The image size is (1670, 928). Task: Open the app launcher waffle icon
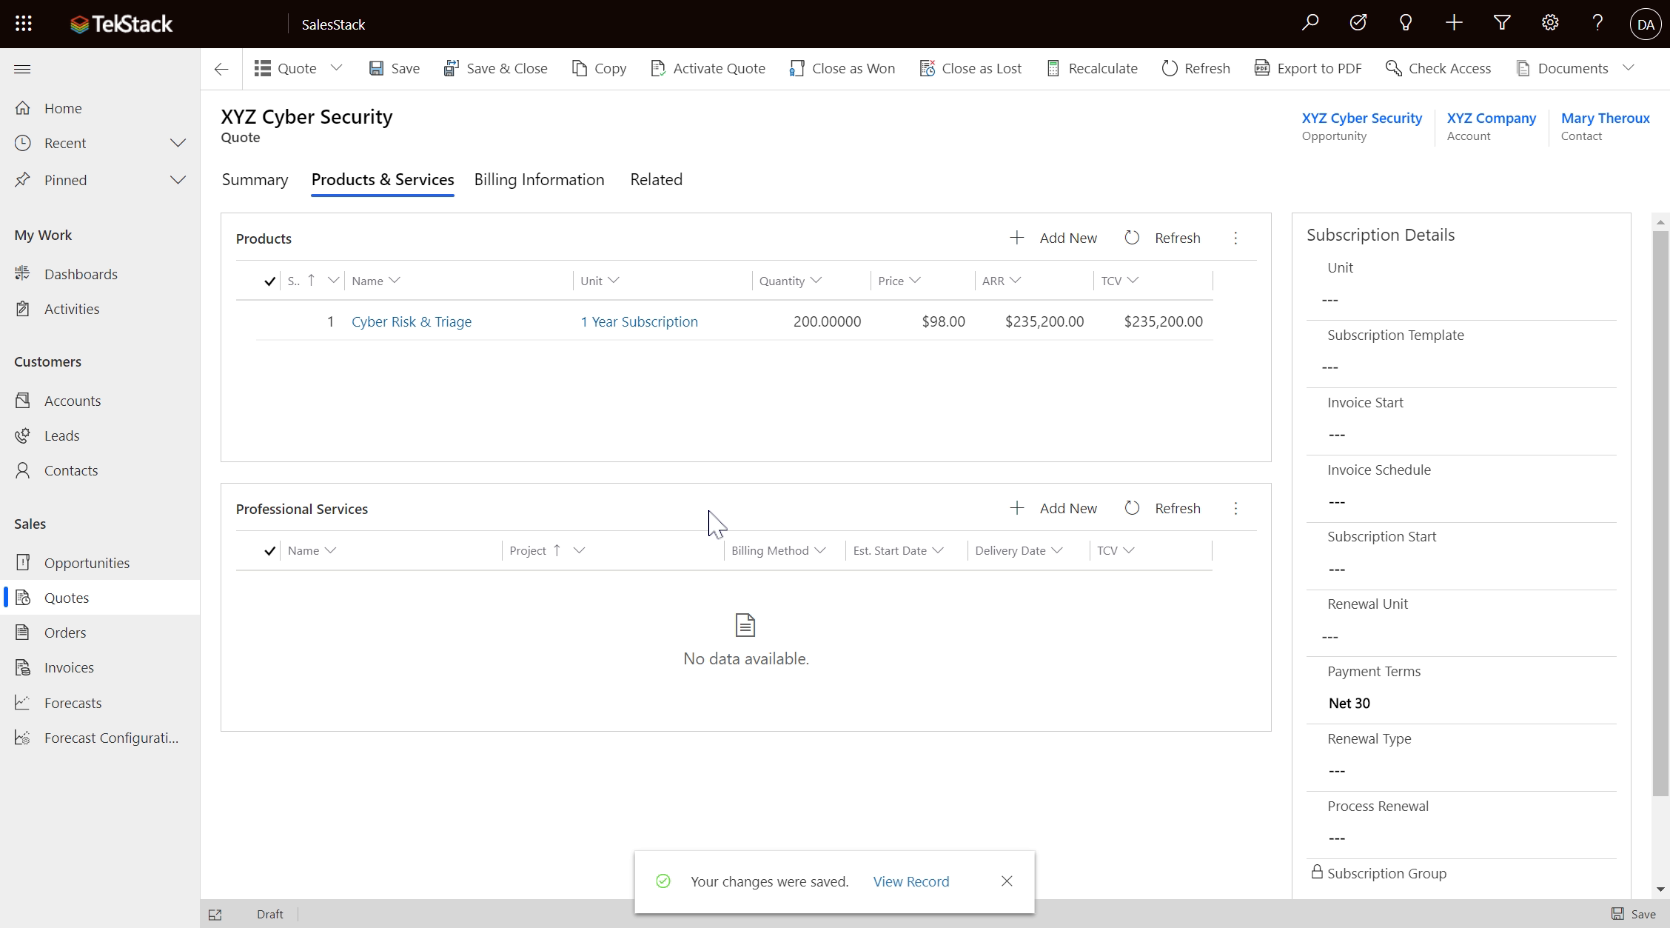(x=23, y=23)
